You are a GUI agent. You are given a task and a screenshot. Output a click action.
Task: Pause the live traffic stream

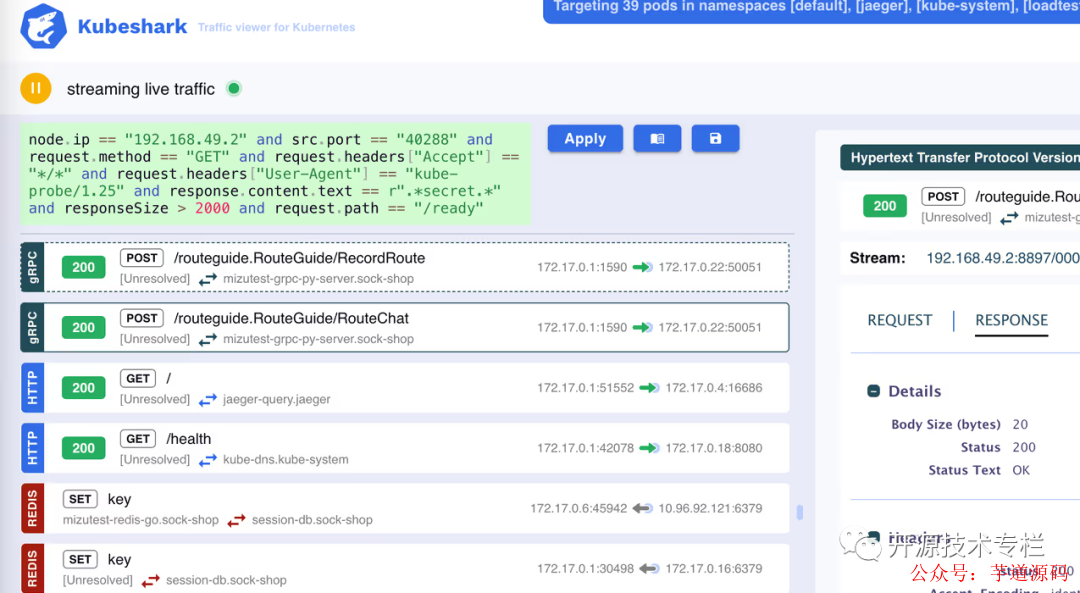pyautogui.click(x=36, y=88)
